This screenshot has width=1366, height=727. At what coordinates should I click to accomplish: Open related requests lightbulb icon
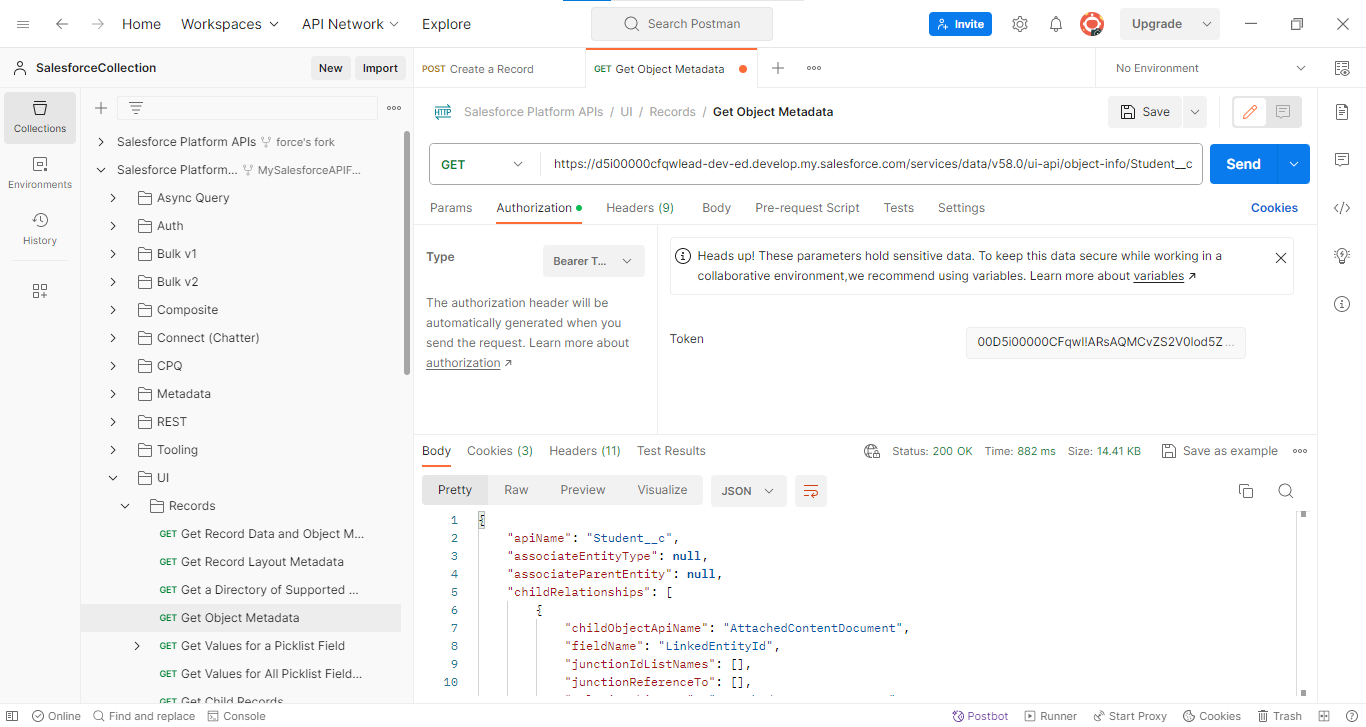(x=1342, y=256)
